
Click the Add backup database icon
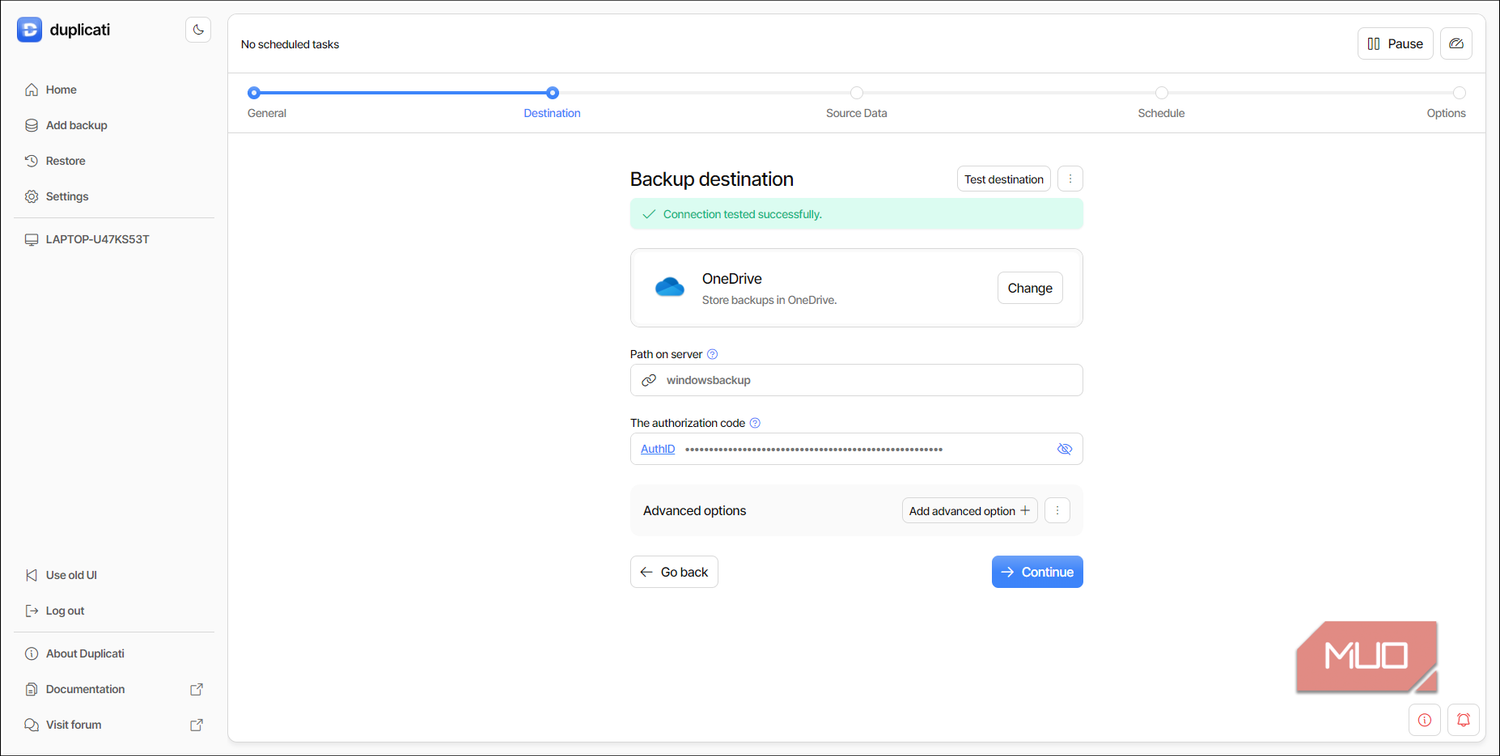tap(32, 126)
